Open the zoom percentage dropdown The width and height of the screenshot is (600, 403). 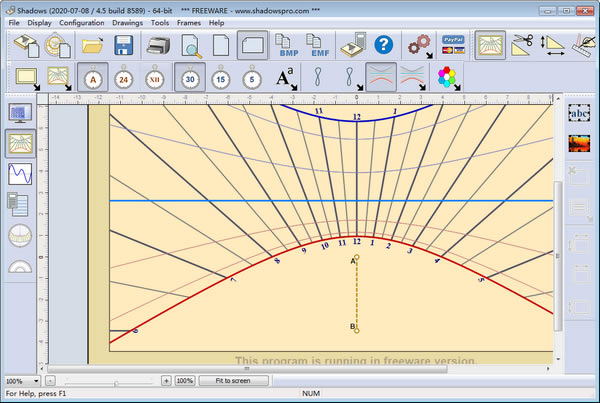pos(37,381)
